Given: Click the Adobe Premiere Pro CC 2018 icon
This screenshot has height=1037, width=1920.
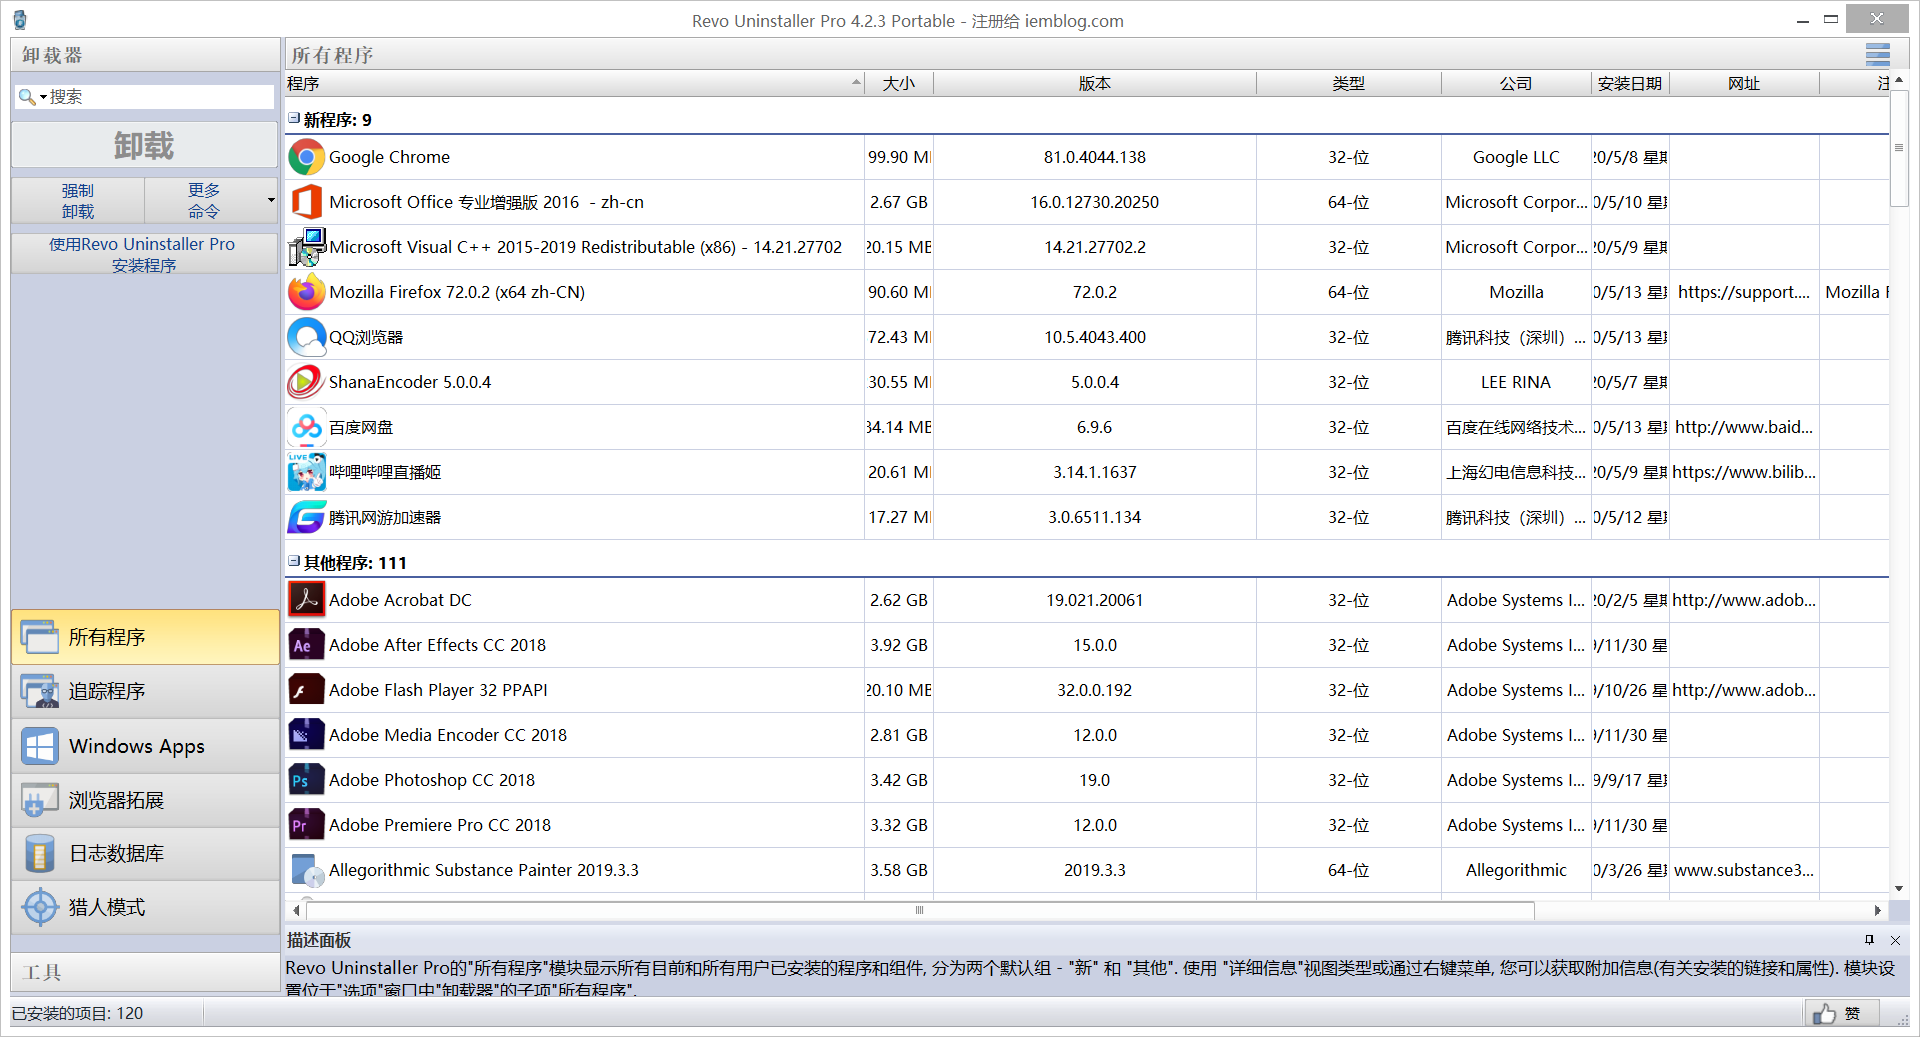Looking at the screenshot, I should 307,825.
